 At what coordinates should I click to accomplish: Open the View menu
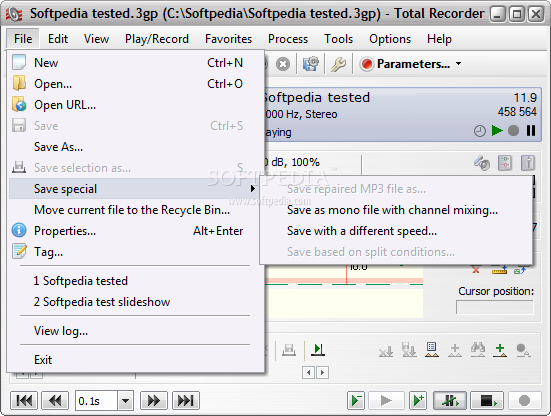[x=96, y=39]
